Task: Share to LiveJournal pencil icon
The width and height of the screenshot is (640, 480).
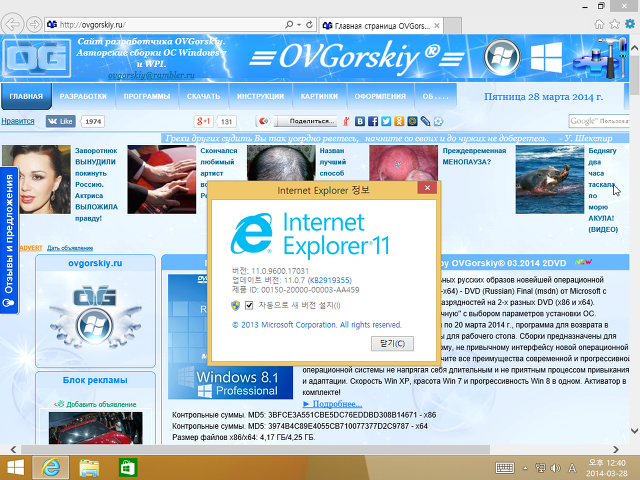Action: 425,121
